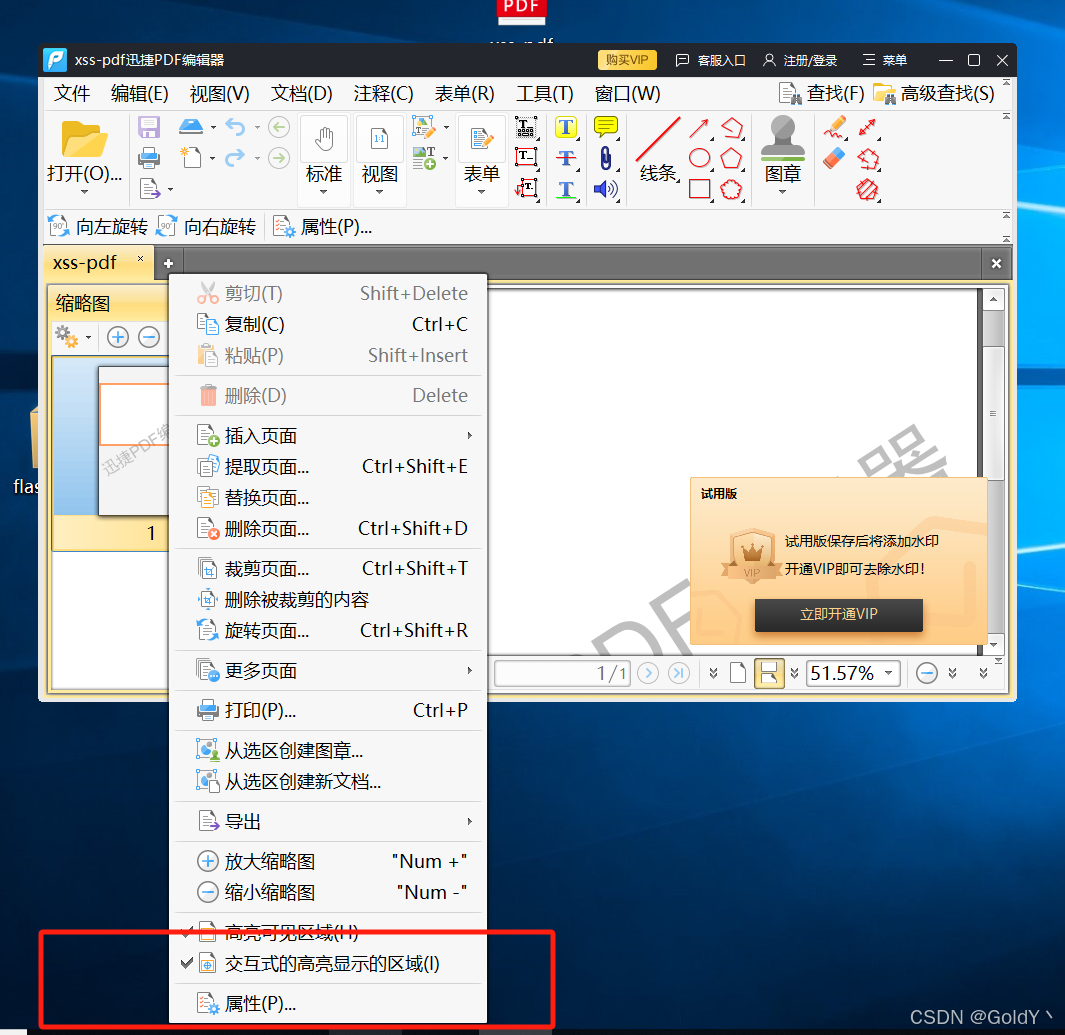Open the 工具(T) menu
The image size is (1065, 1035).
tap(545, 93)
